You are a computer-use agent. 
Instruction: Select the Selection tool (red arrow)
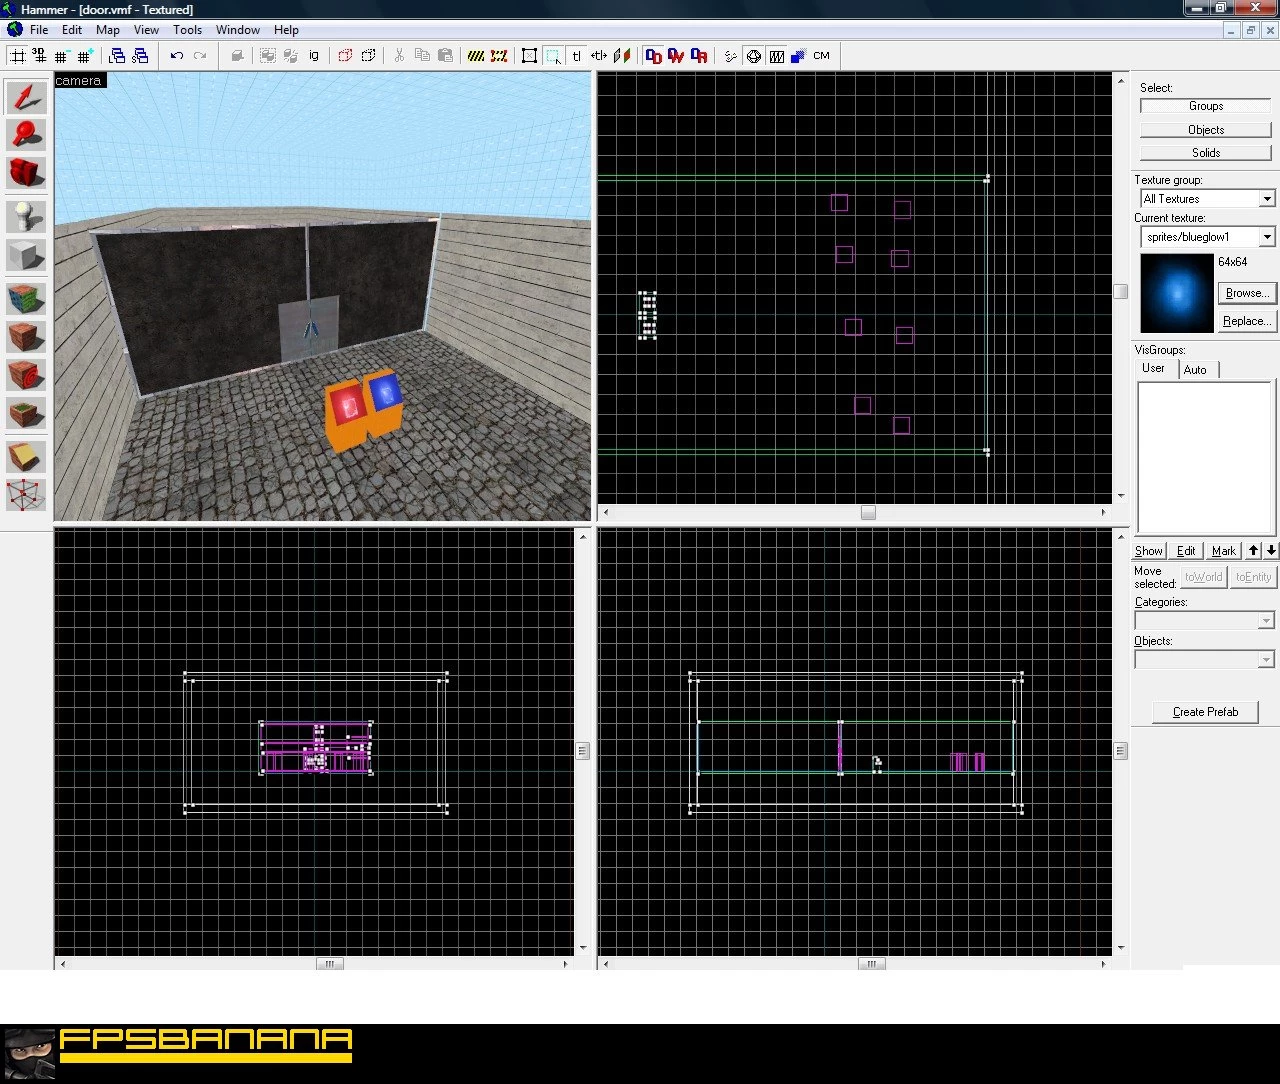[x=26, y=97]
